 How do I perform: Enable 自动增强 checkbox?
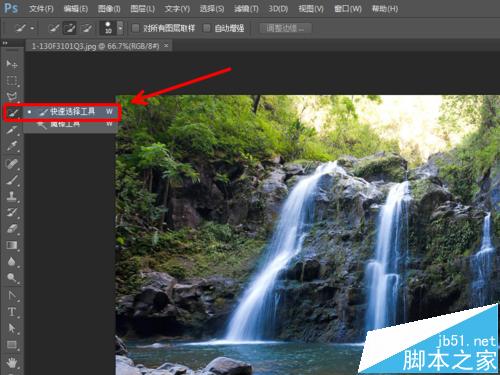[207, 28]
